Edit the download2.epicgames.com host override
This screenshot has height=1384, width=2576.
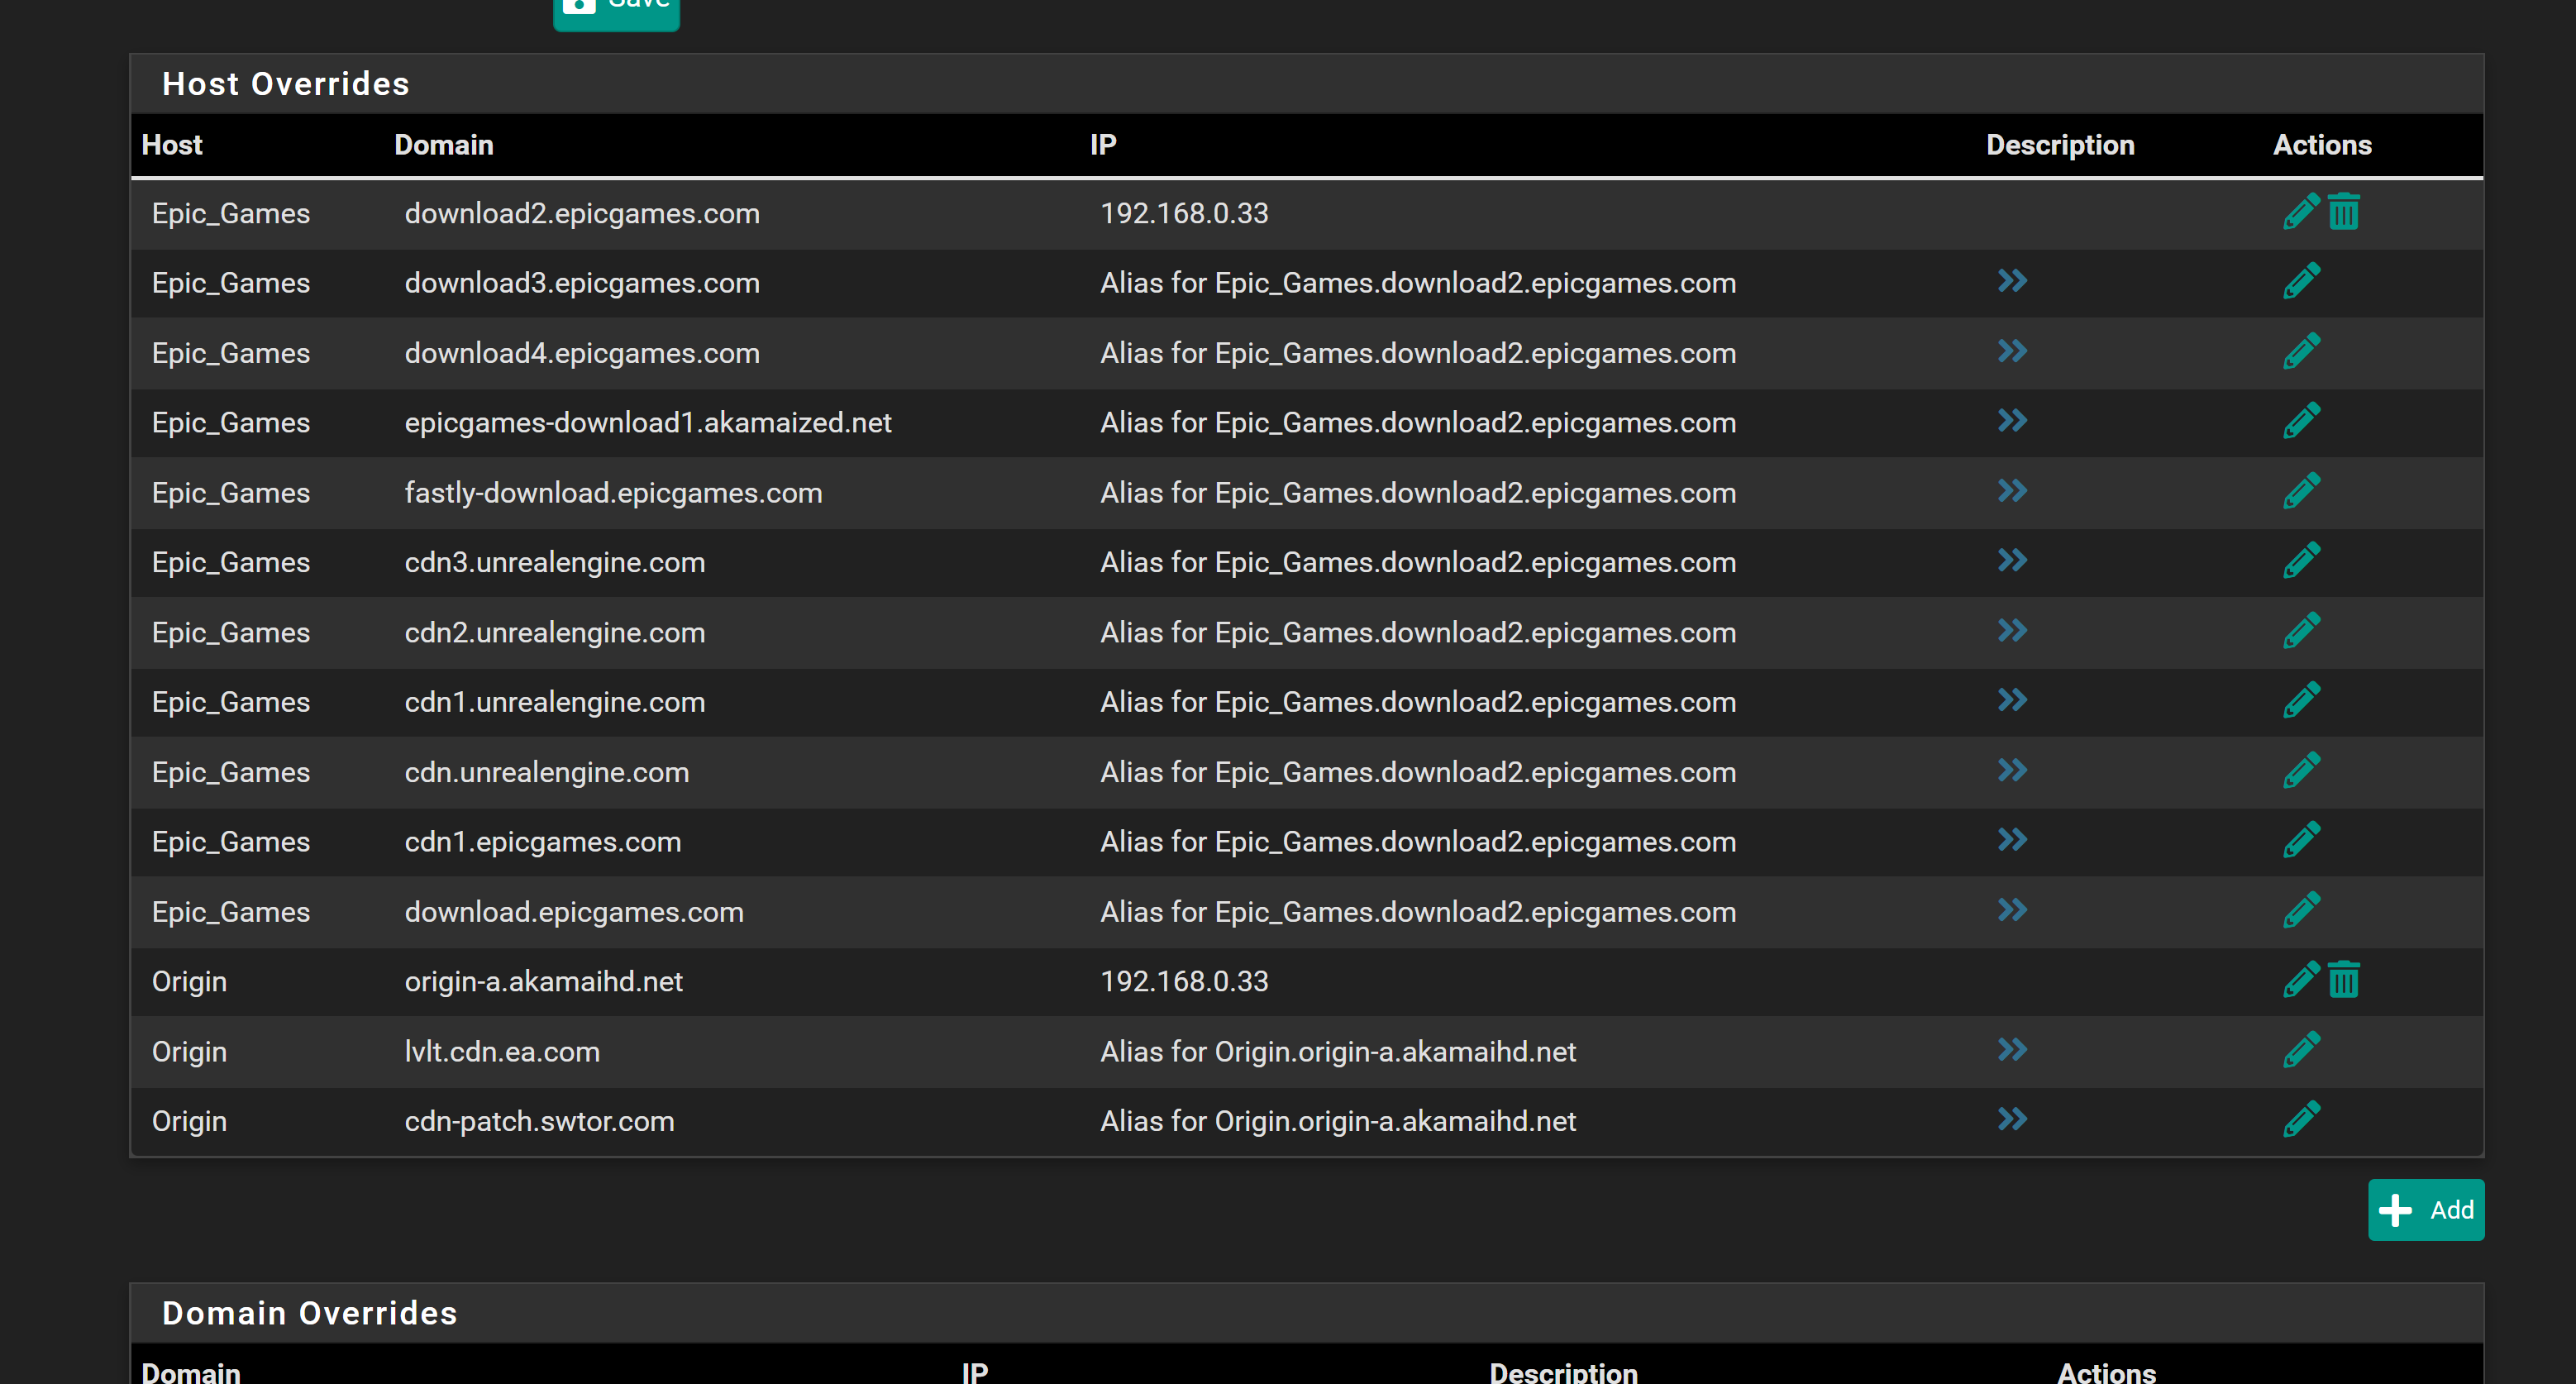point(2301,212)
